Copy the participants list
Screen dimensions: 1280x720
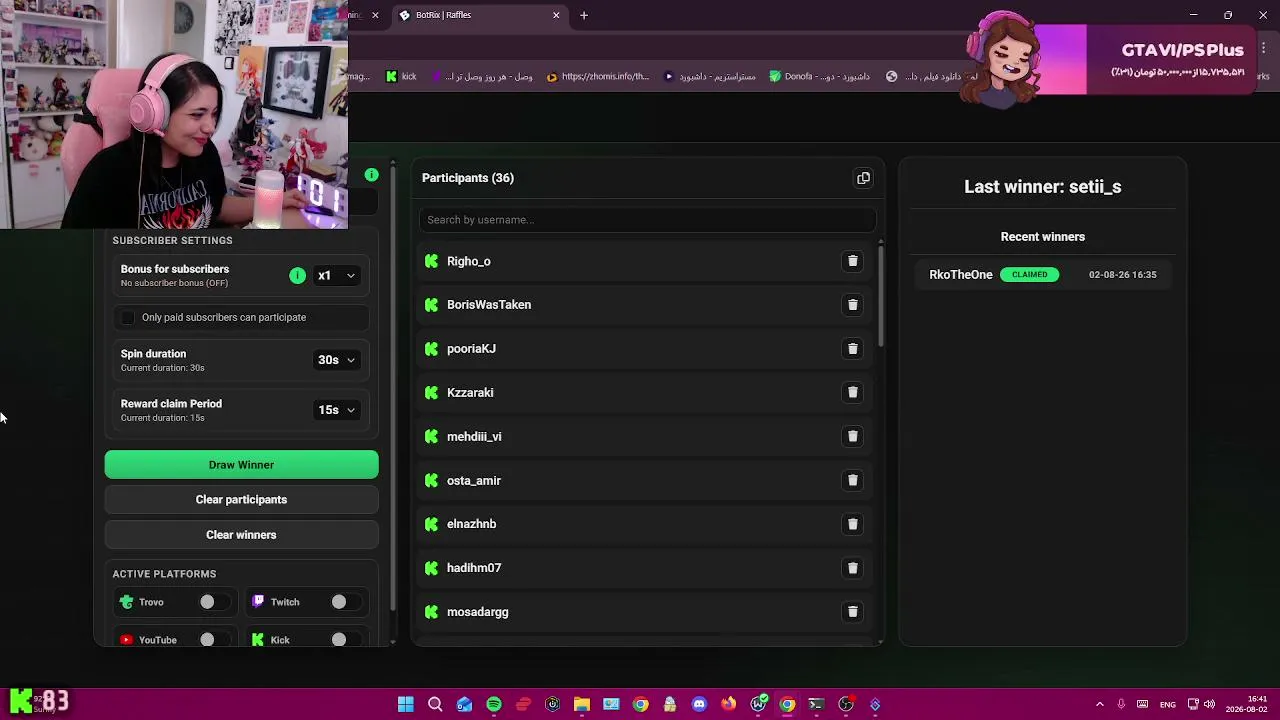click(864, 178)
